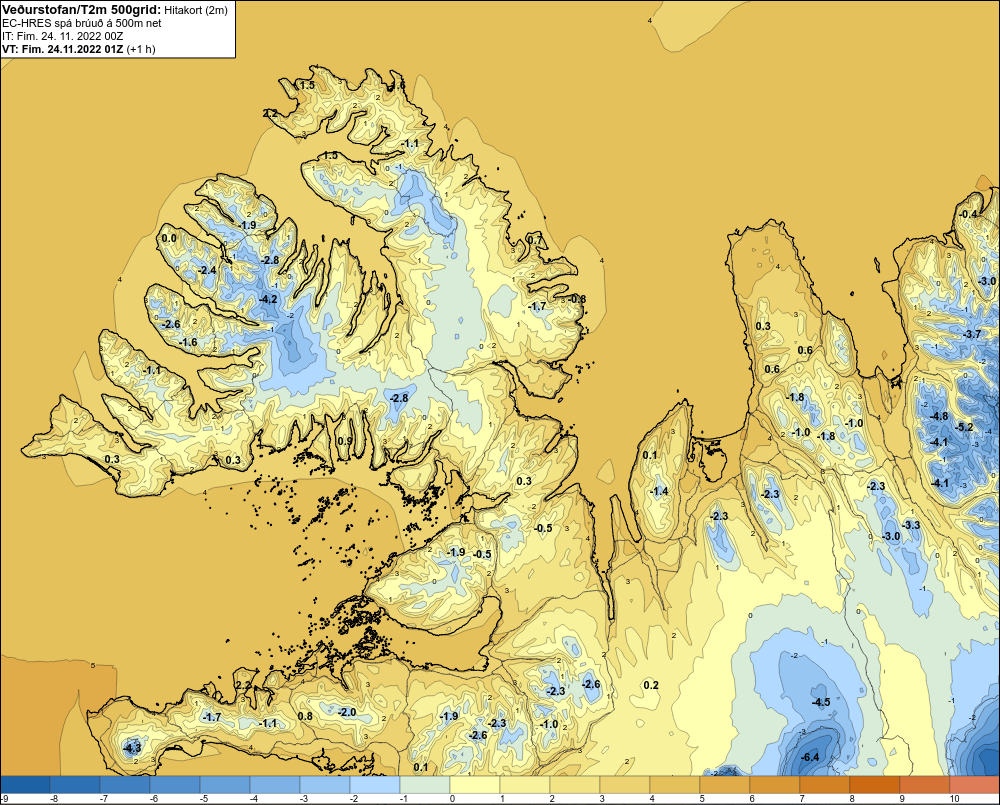Select the legend color swatch between -6 and -5

tap(175, 784)
